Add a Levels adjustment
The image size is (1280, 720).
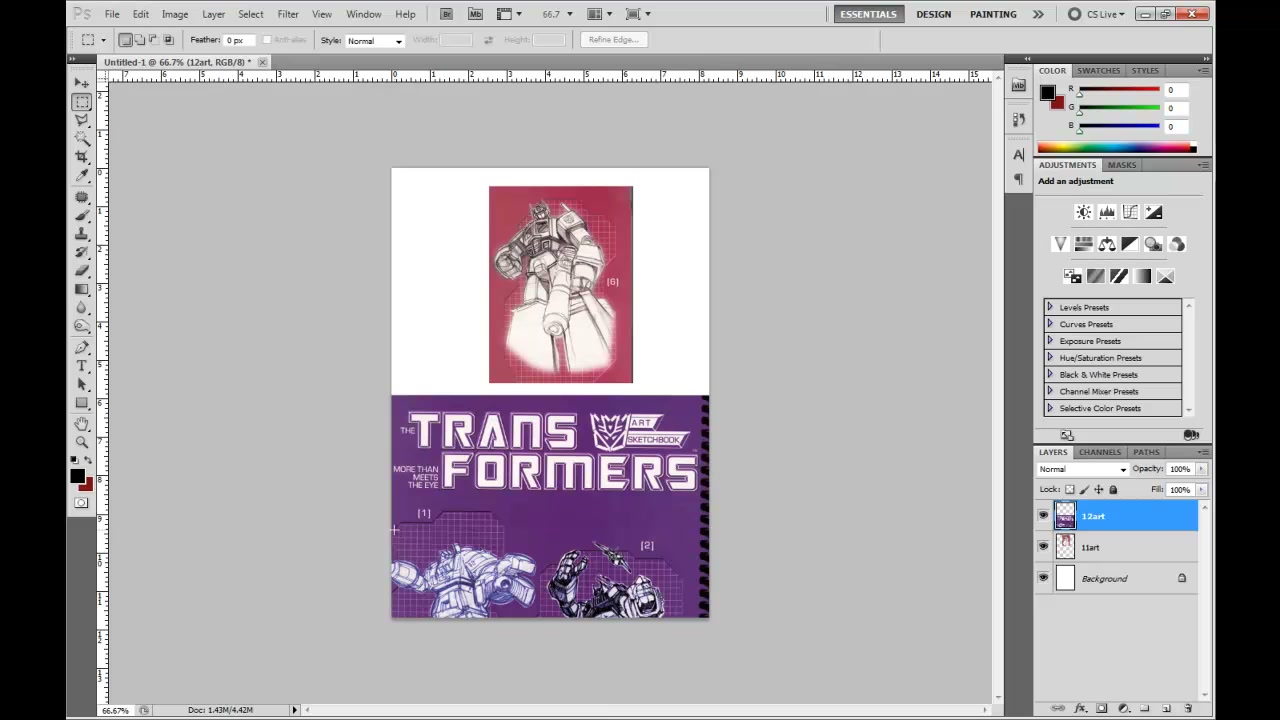tap(1107, 212)
